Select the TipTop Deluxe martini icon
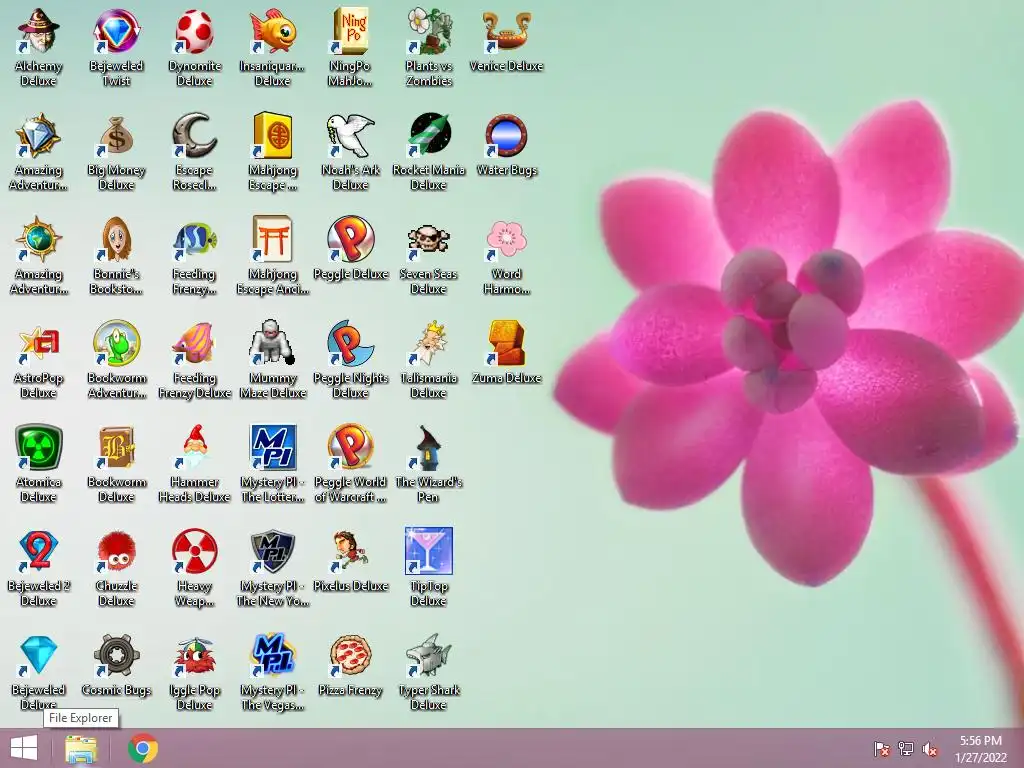Viewport: 1024px width, 768px height. pos(428,552)
